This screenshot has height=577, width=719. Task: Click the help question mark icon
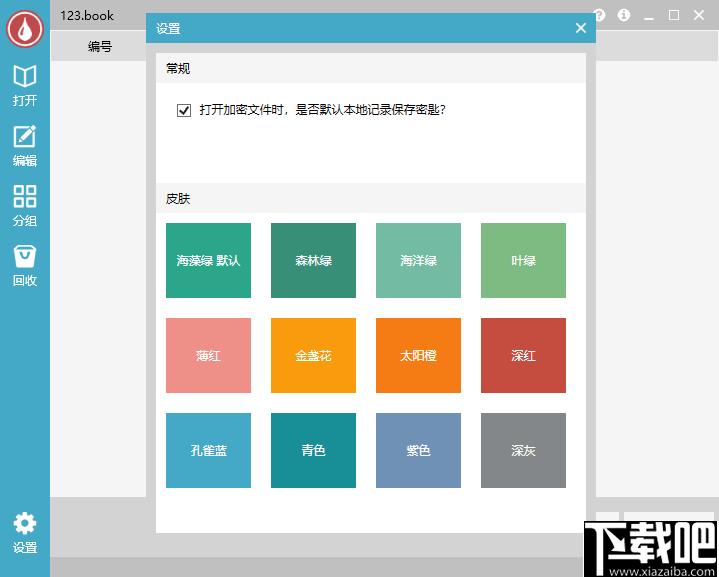[599, 15]
